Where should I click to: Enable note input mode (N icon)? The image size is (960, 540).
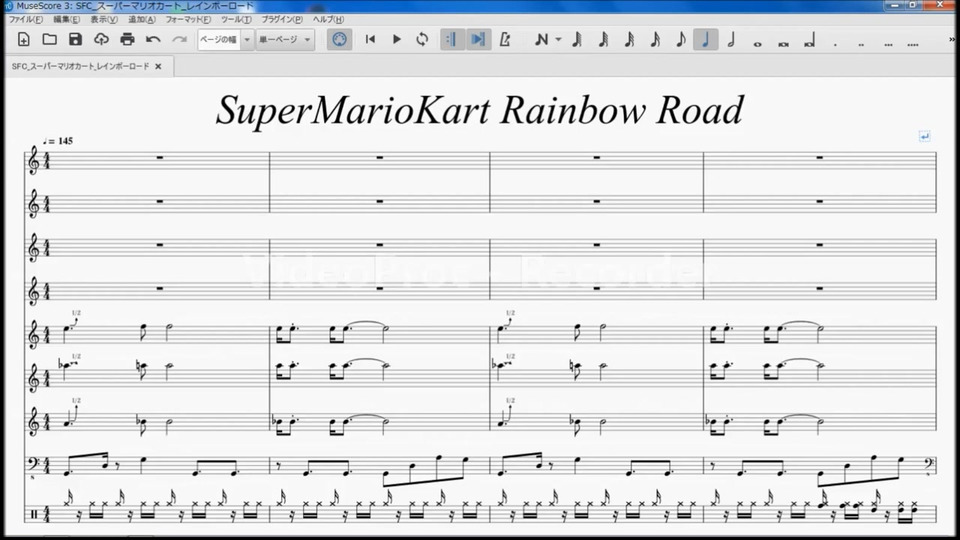pos(541,40)
